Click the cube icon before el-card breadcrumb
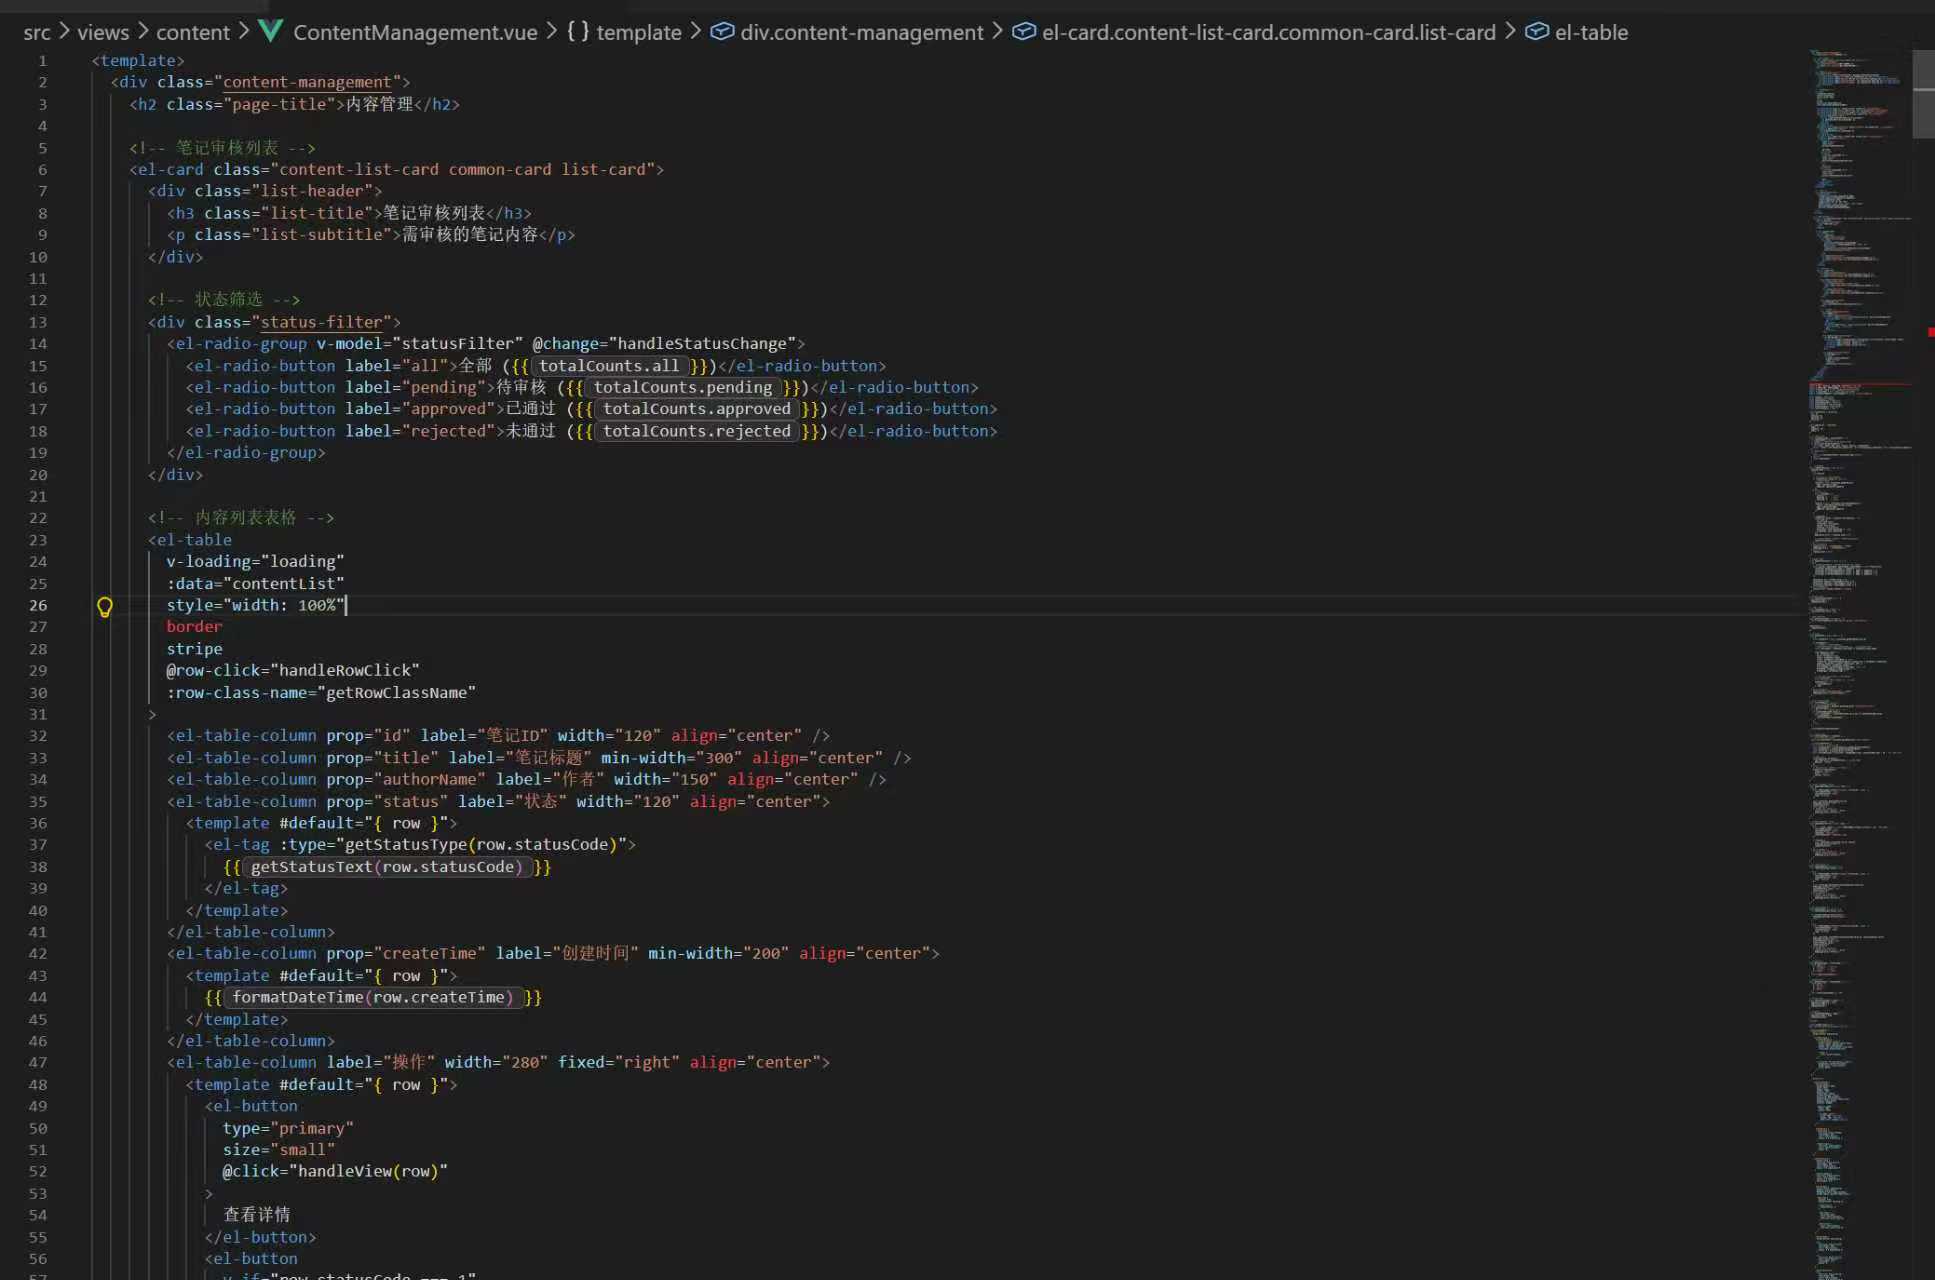 pos(1023,31)
